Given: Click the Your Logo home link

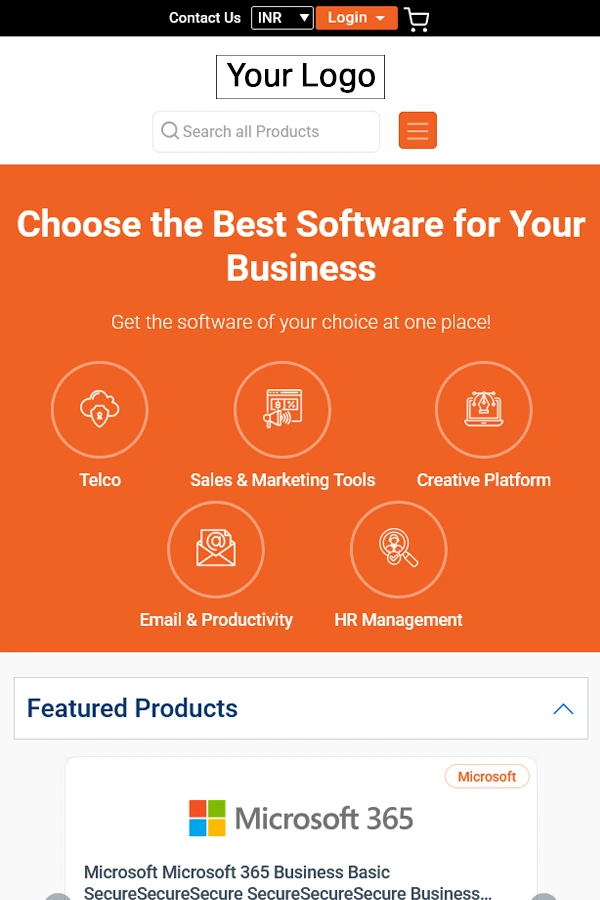Looking at the screenshot, I should pyautogui.click(x=300, y=77).
